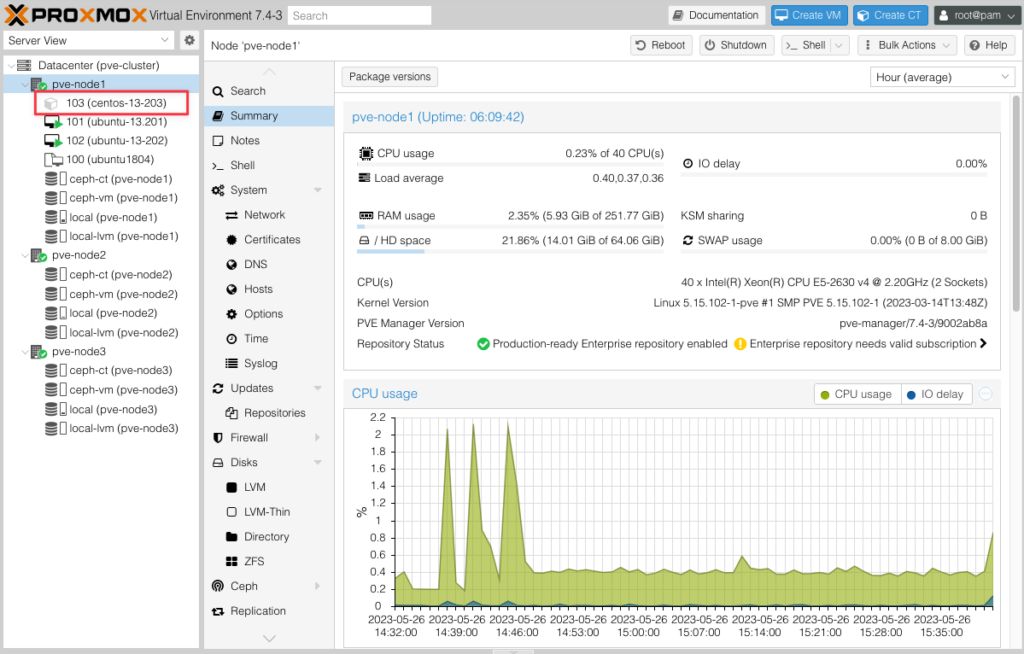Collapse the System menu section
1024x654 pixels.
[318, 190]
